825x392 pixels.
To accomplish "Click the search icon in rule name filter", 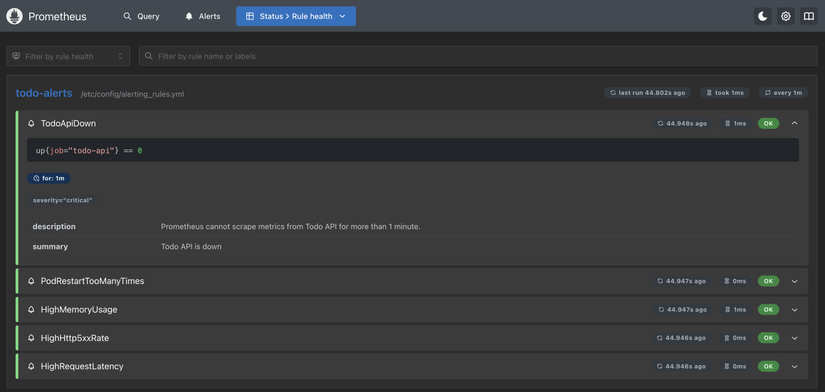I will pyautogui.click(x=149, y=56).
